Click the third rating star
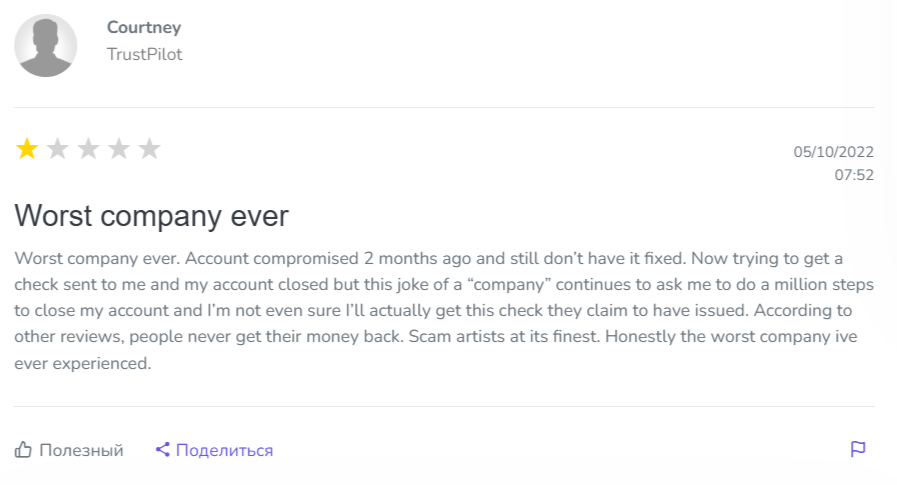 click(89, 150)
